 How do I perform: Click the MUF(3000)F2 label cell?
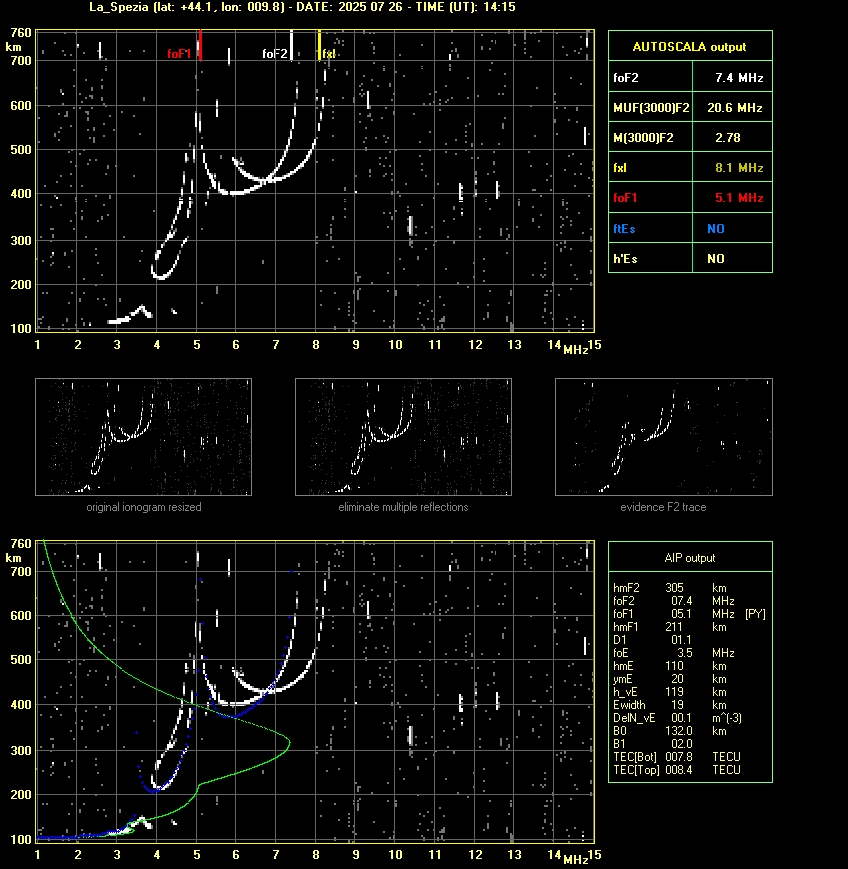[651, 108]
